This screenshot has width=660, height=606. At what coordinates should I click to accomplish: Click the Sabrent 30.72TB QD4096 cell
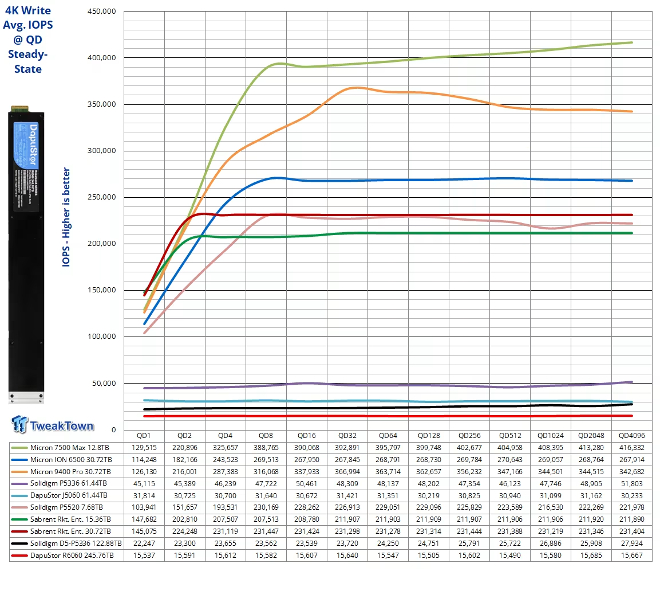(631, 531)
